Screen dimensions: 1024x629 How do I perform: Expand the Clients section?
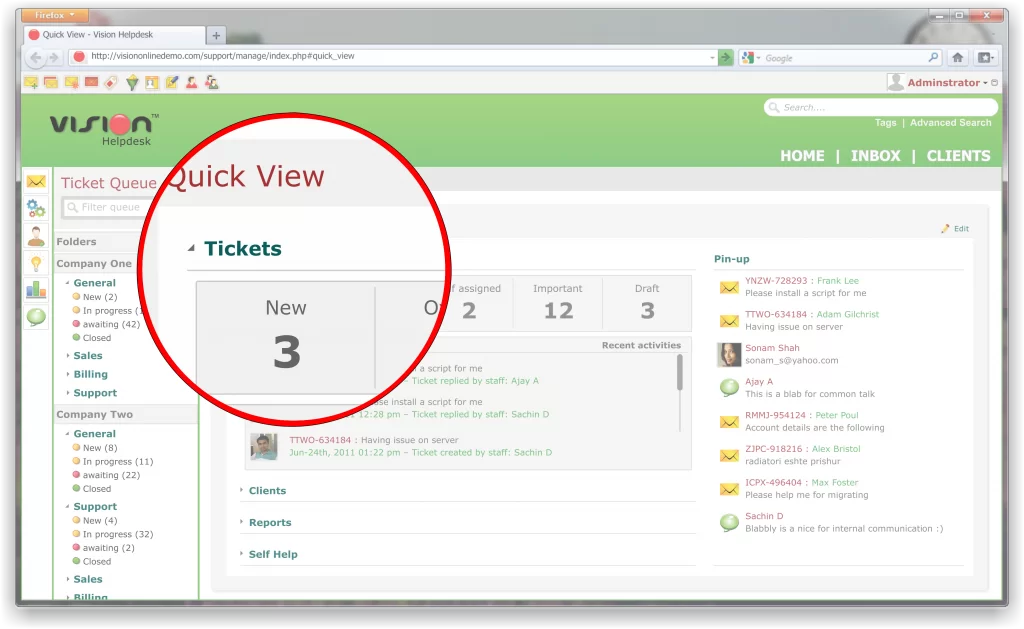coord(267,491)
